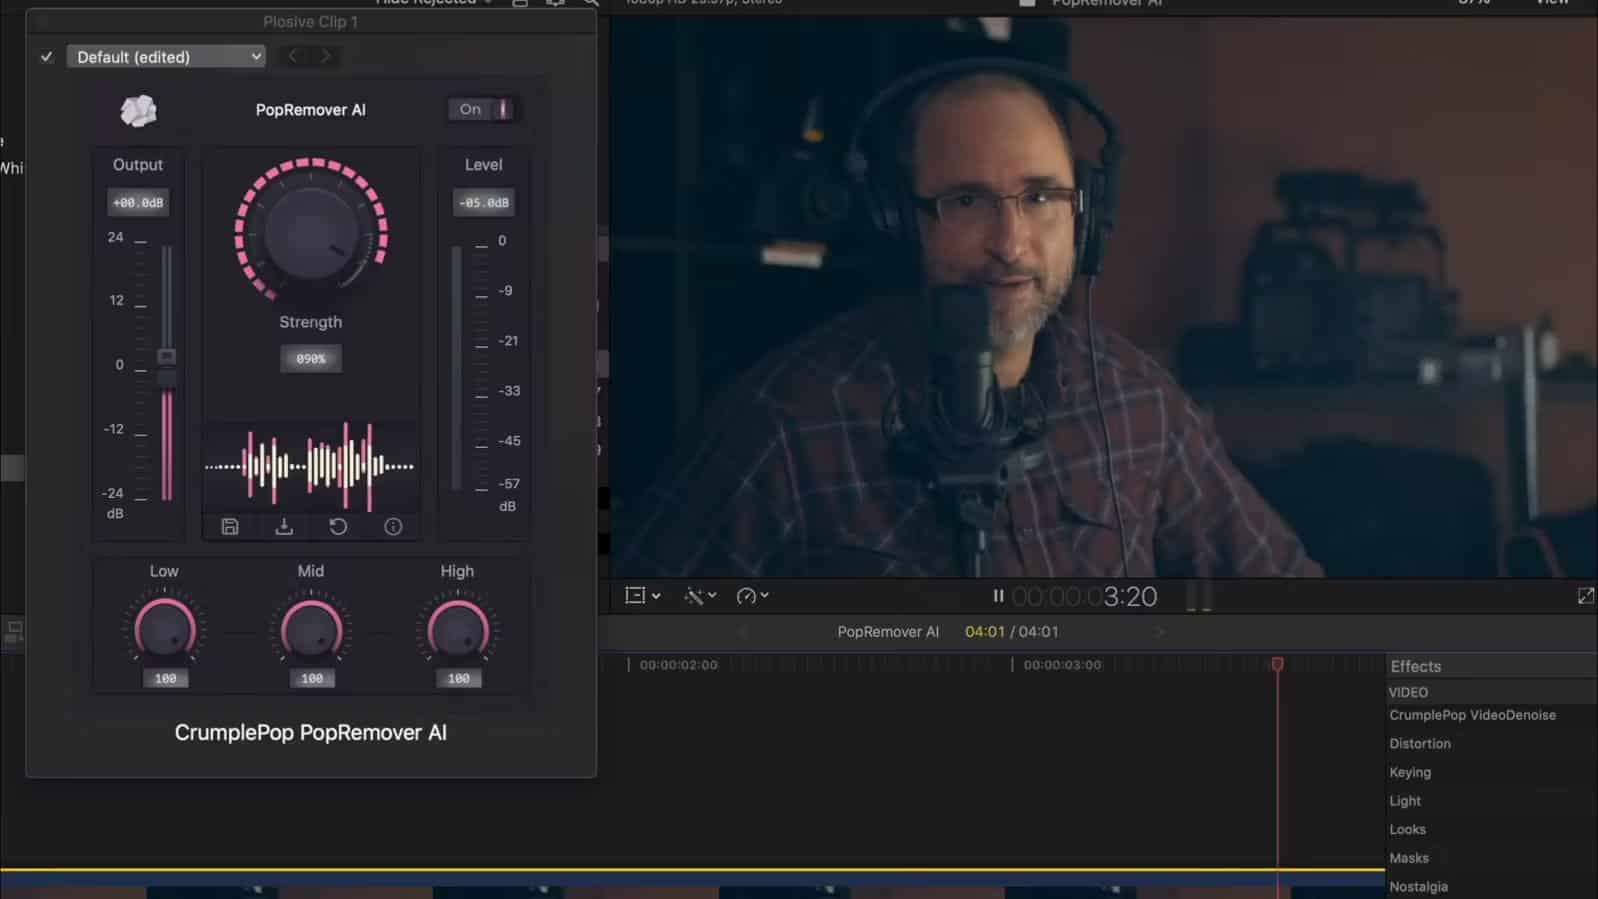Select the Distortion effects category
1598x899 pixels.
pyautogui.click(x=1420, y=744)
